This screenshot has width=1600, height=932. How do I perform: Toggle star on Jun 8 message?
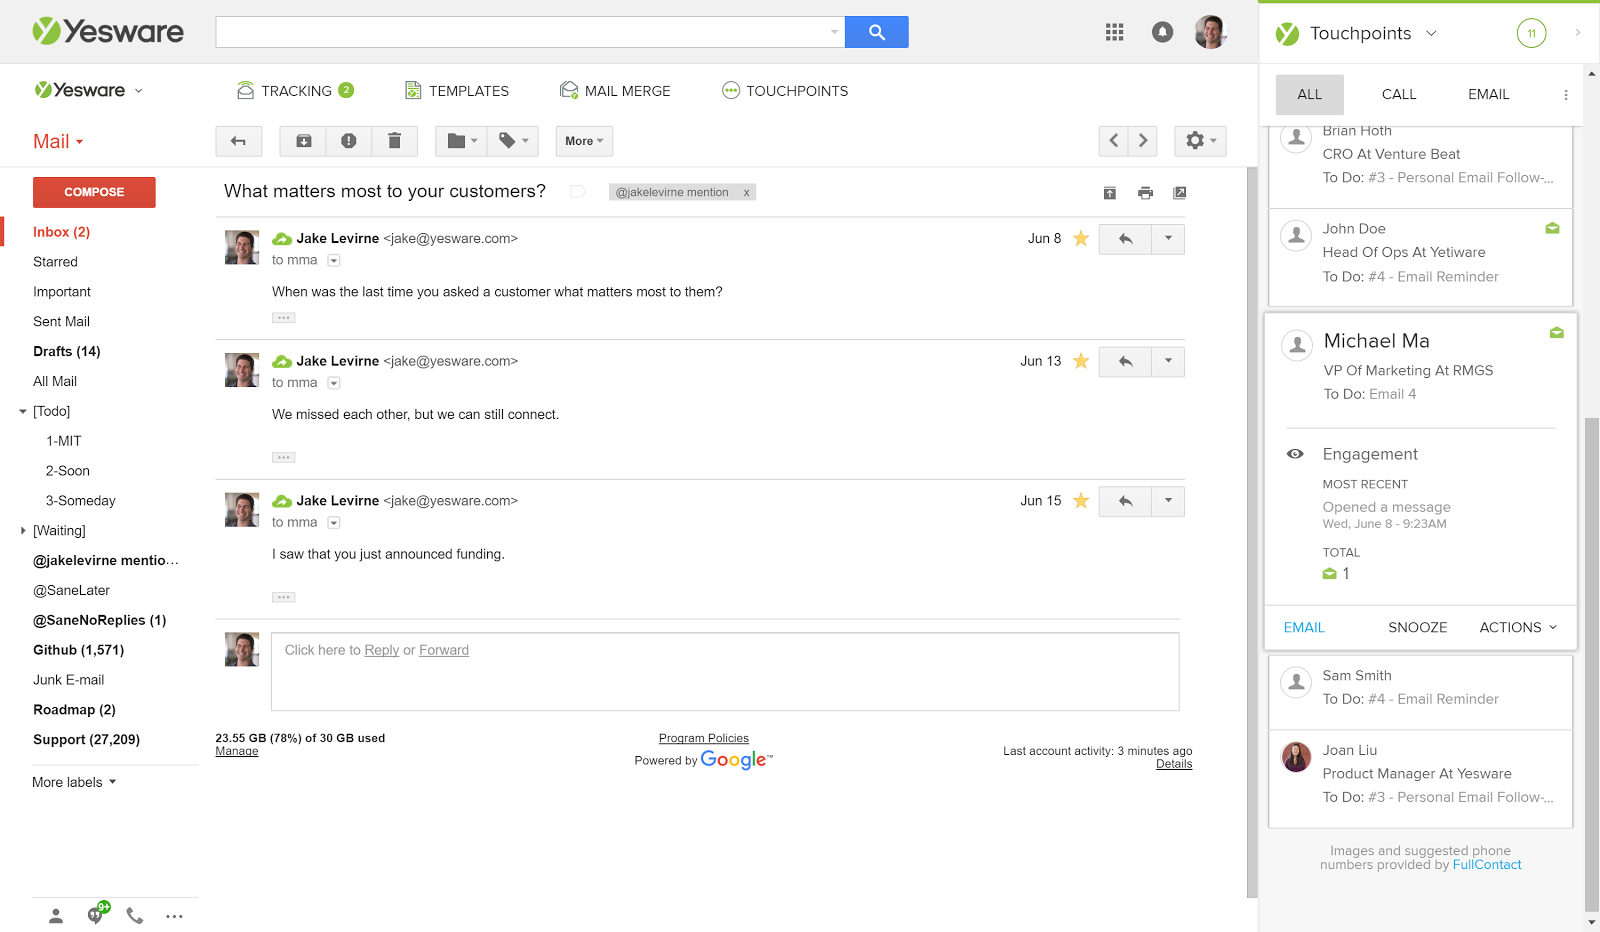pyautogui.click(x=1080, y=238)
